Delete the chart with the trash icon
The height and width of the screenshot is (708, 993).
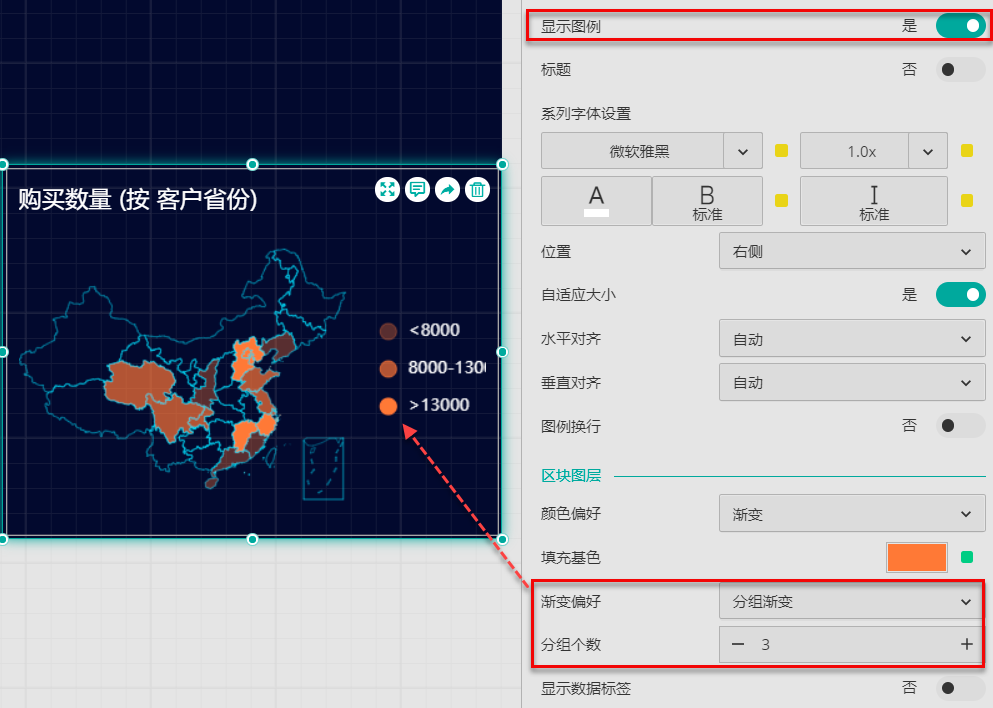[x=478, y=189]
